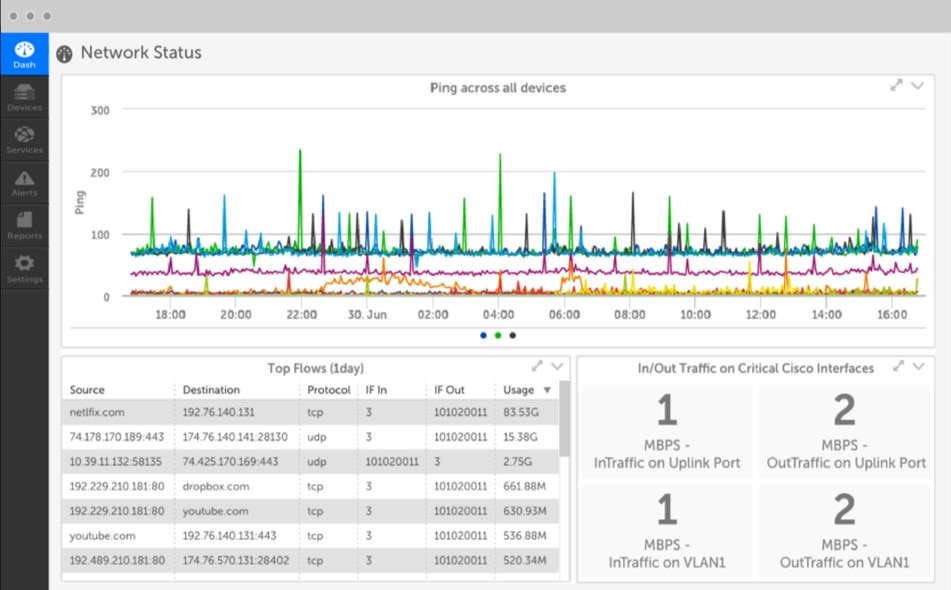The width and height of the screenshot is (951, 590).
Task: Click IF In value 101020011
Action: [392, 462]
